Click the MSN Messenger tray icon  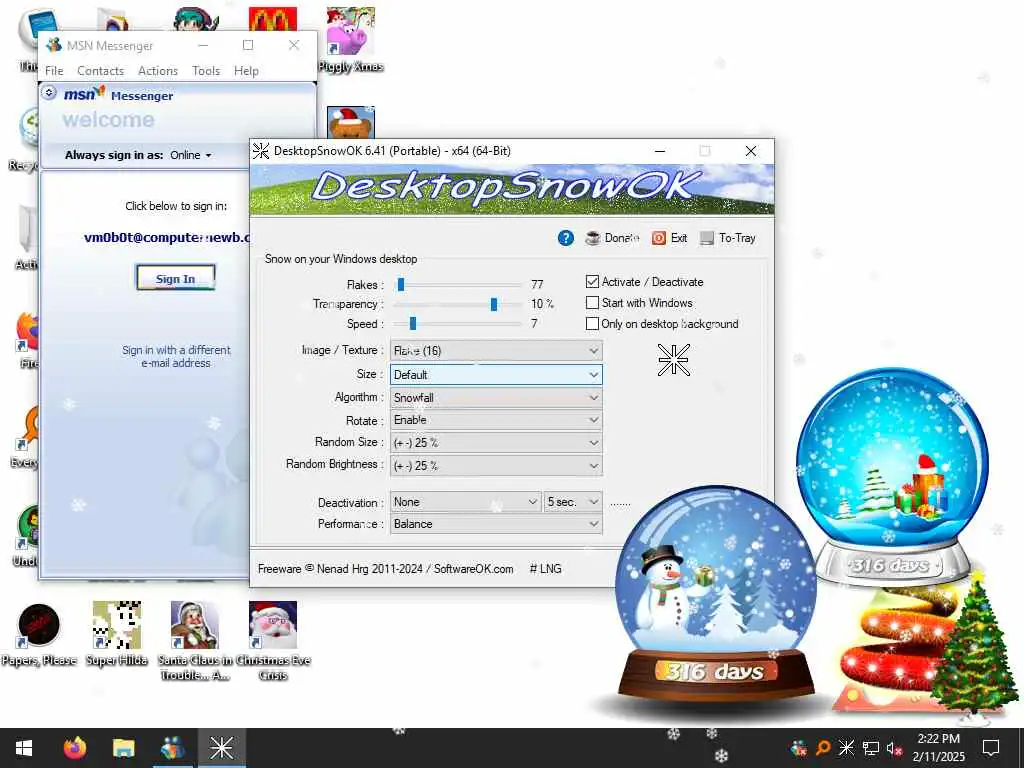799,748
